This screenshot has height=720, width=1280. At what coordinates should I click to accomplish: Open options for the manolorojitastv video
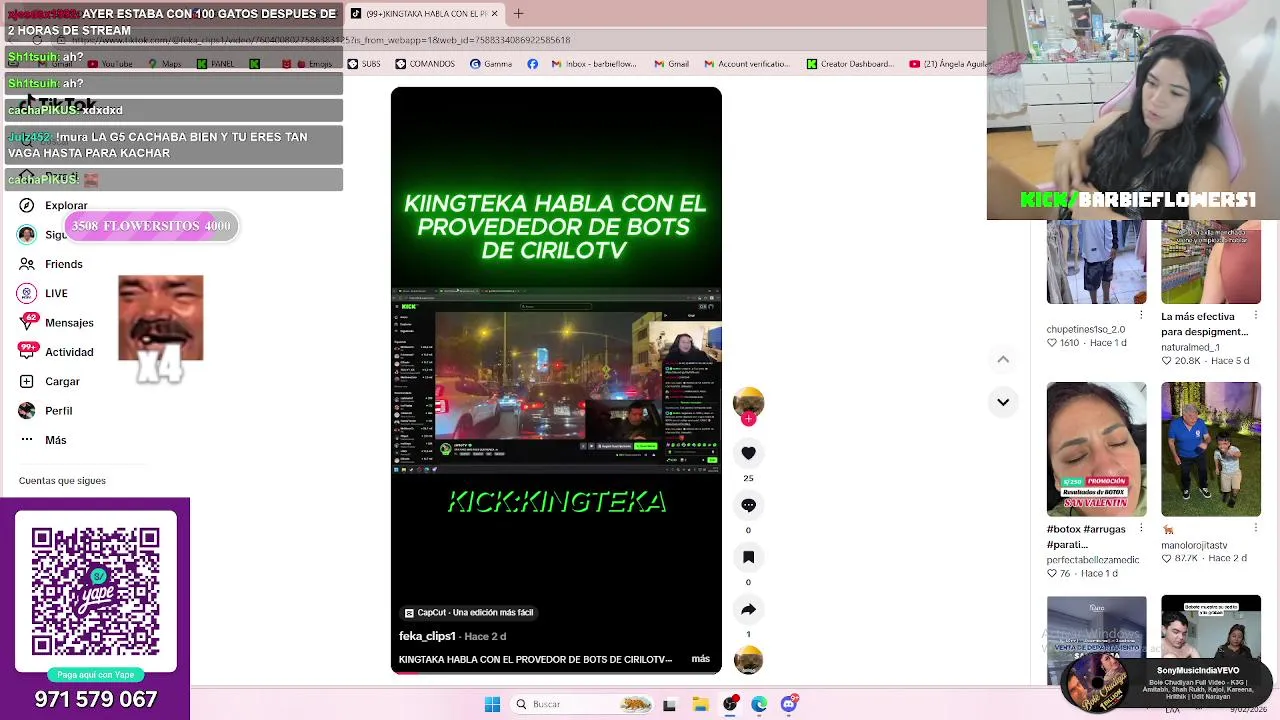[x=1255, y=528]
